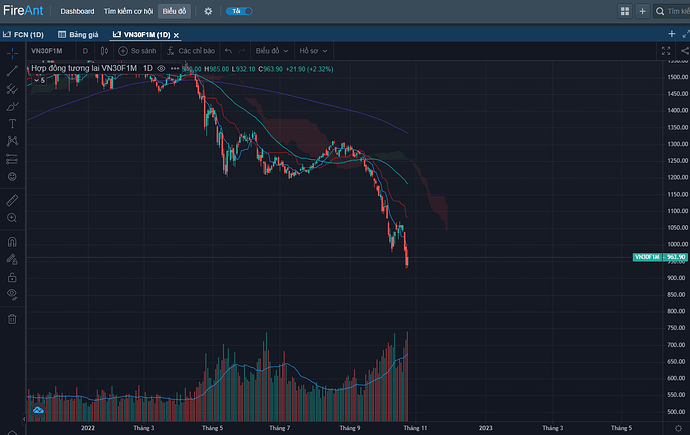Viewport: 690px width, 435px height.
Task: Pick the emoji icons tool
Action: click(x=12, y=176)
